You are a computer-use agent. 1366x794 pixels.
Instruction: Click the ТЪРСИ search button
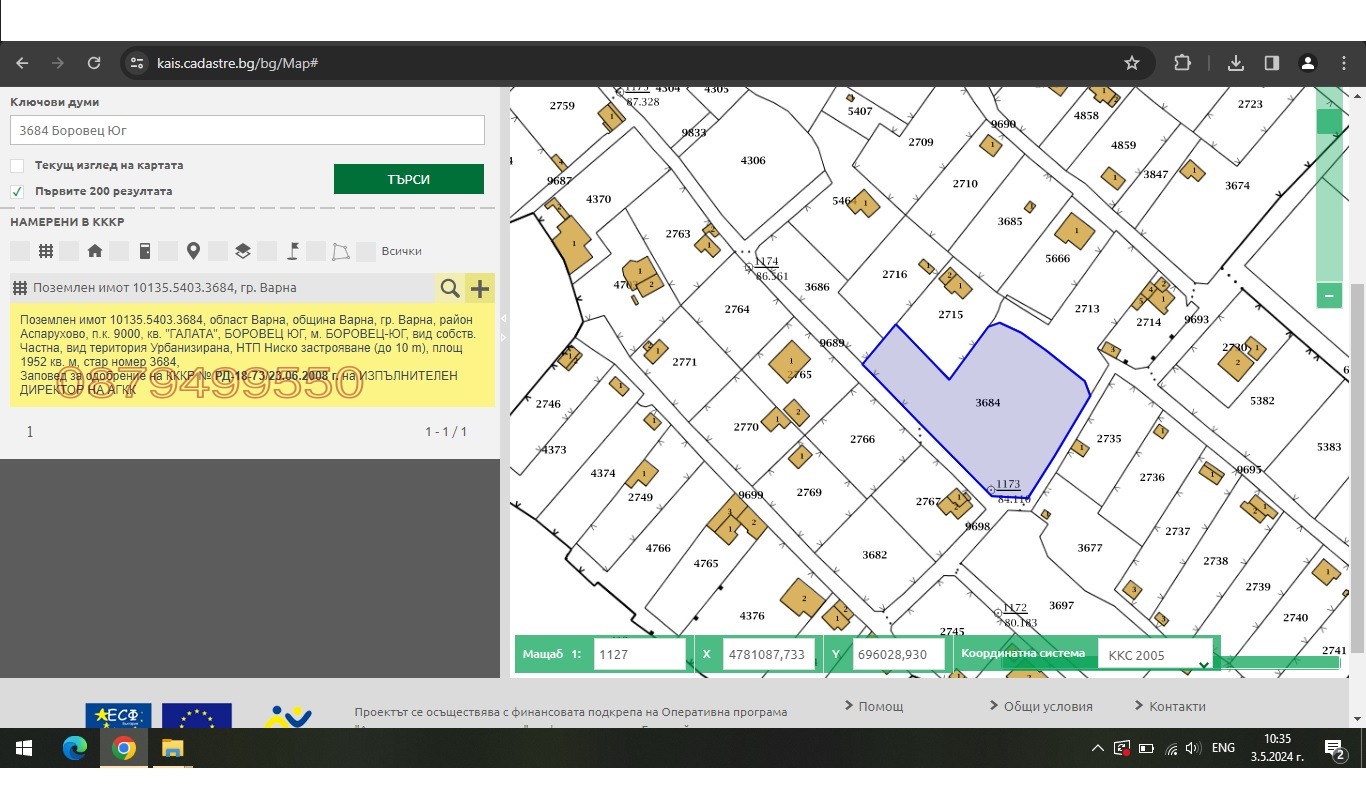coord(409,179)
